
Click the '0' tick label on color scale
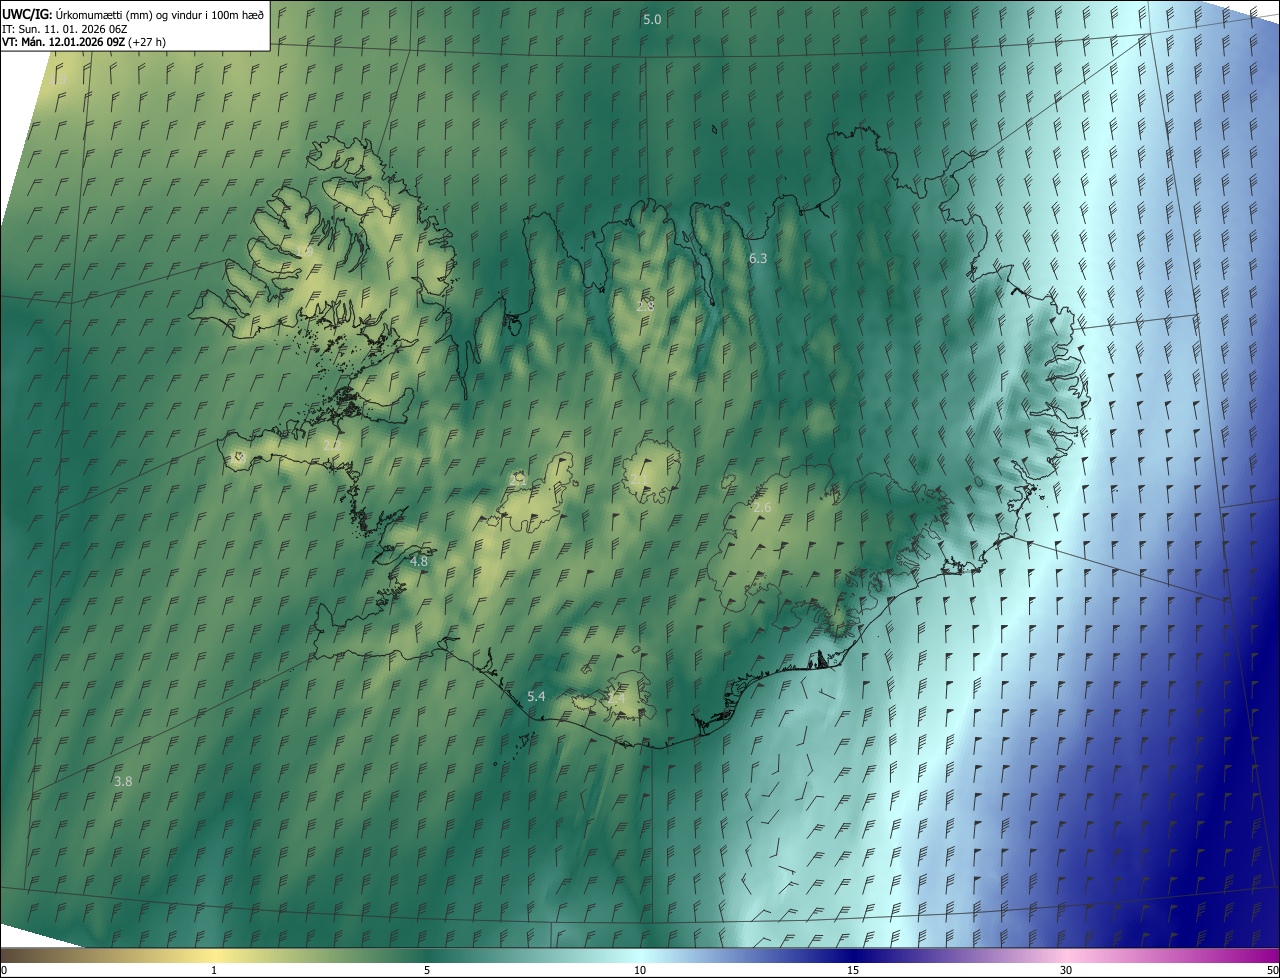coord(4,970)
